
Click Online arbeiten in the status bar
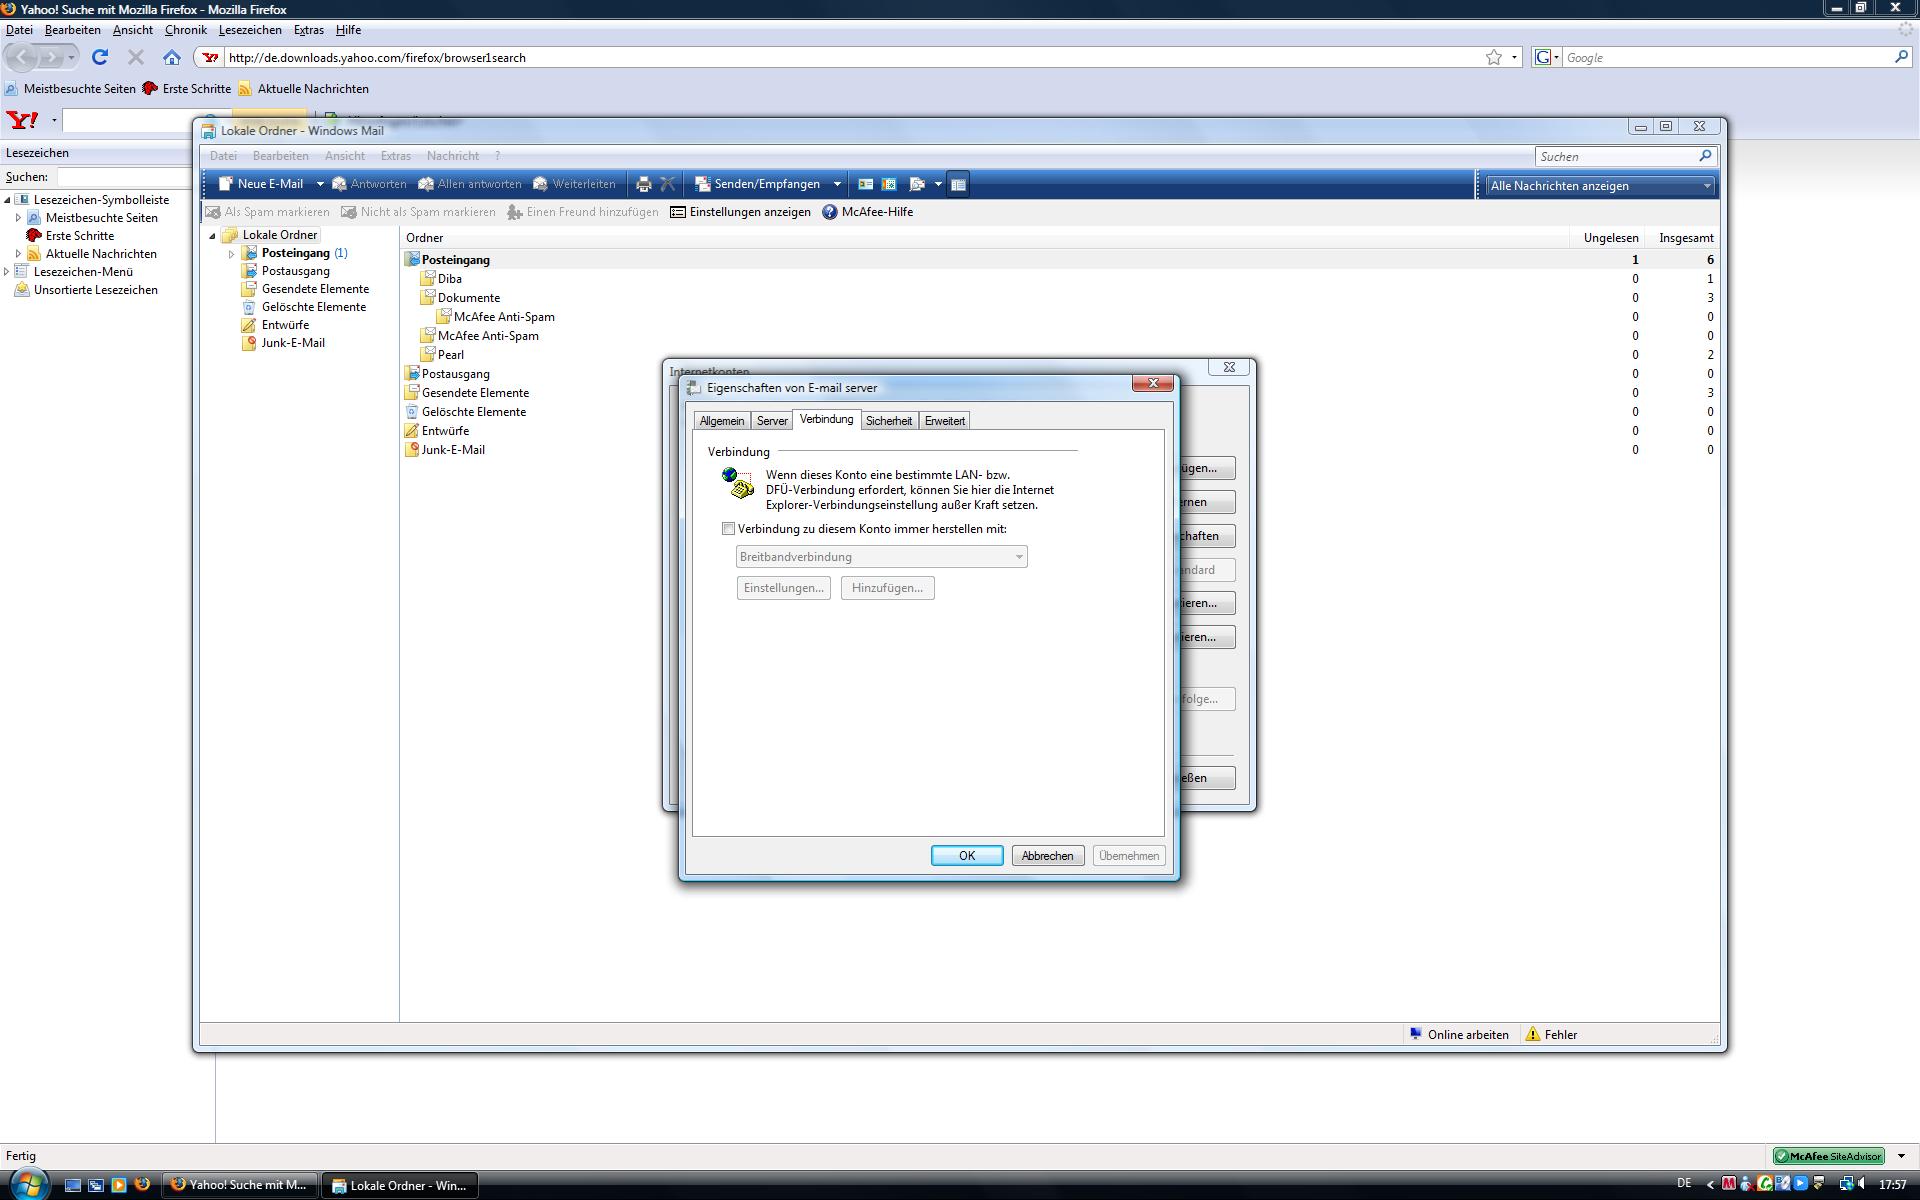coord(1459,1034)
